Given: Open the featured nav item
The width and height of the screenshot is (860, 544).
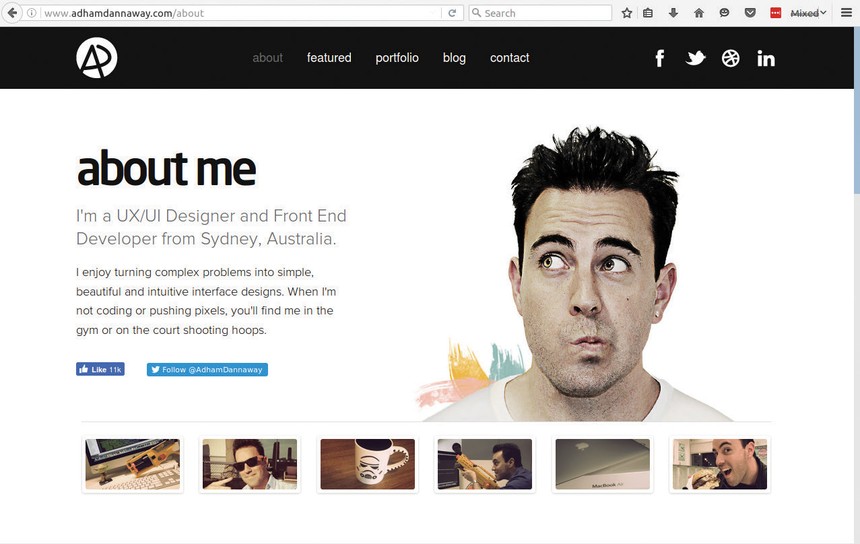Looking at the screenshot, I should point(329,58).
